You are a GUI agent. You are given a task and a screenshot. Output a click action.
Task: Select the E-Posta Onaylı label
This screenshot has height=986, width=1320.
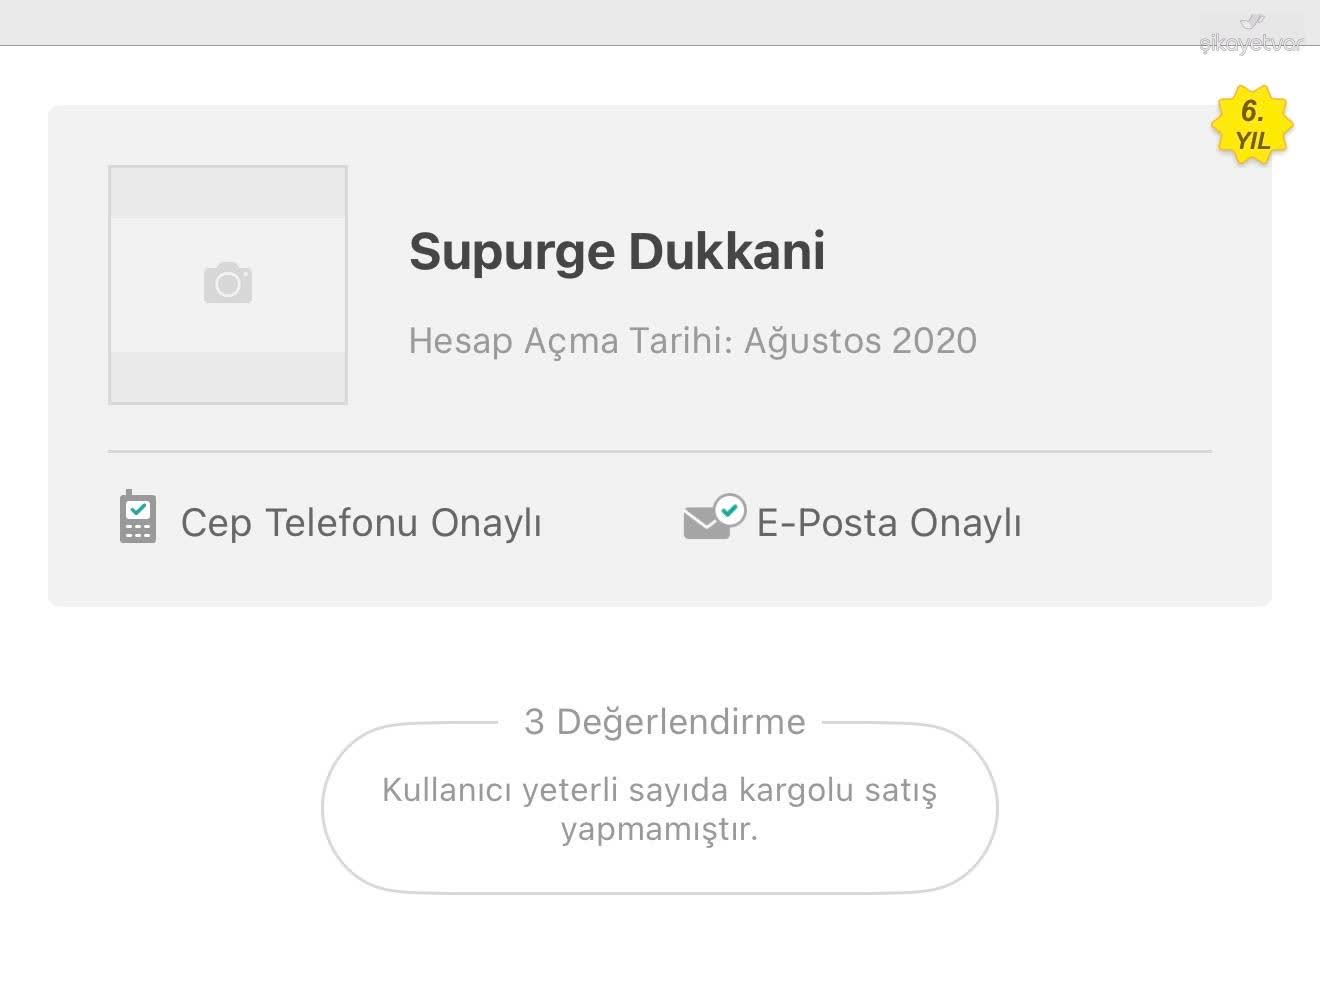point(889,523)
